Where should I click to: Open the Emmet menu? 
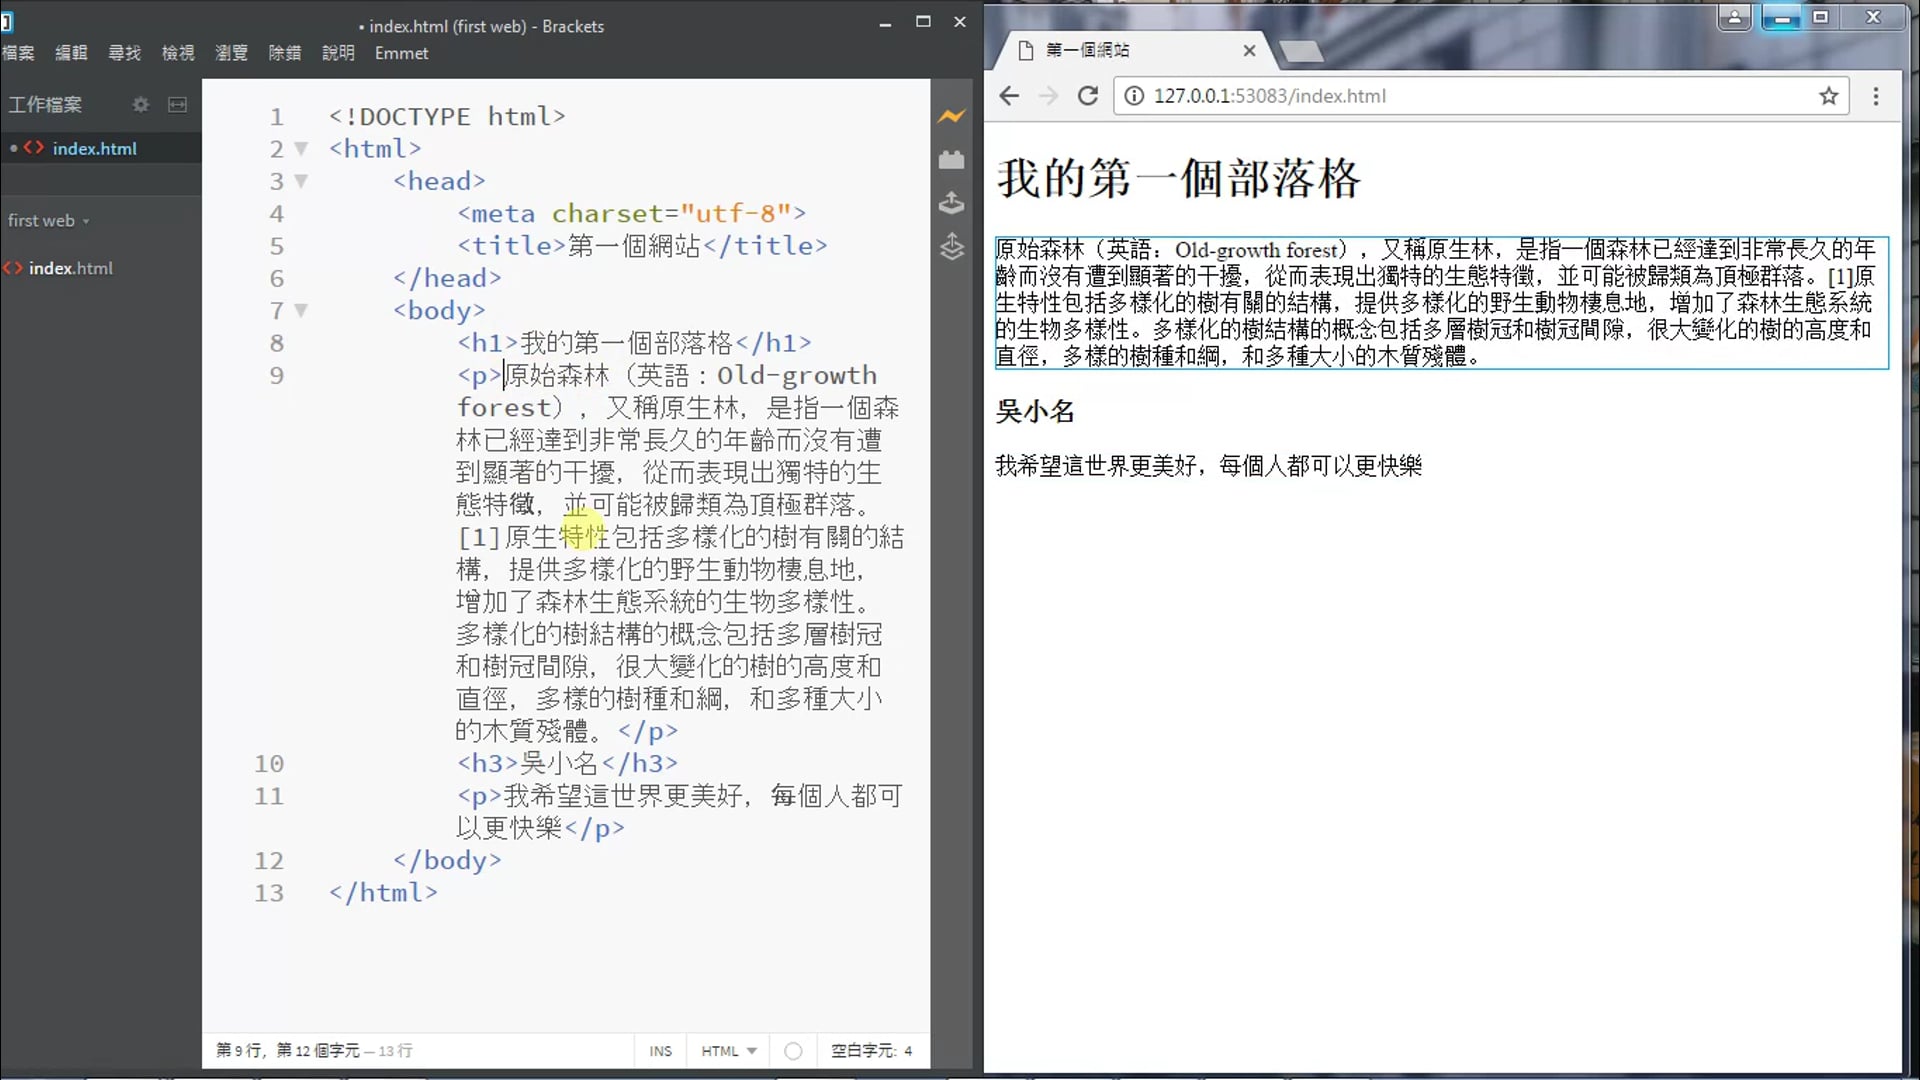pyautogui.click(x=401, y=53)
